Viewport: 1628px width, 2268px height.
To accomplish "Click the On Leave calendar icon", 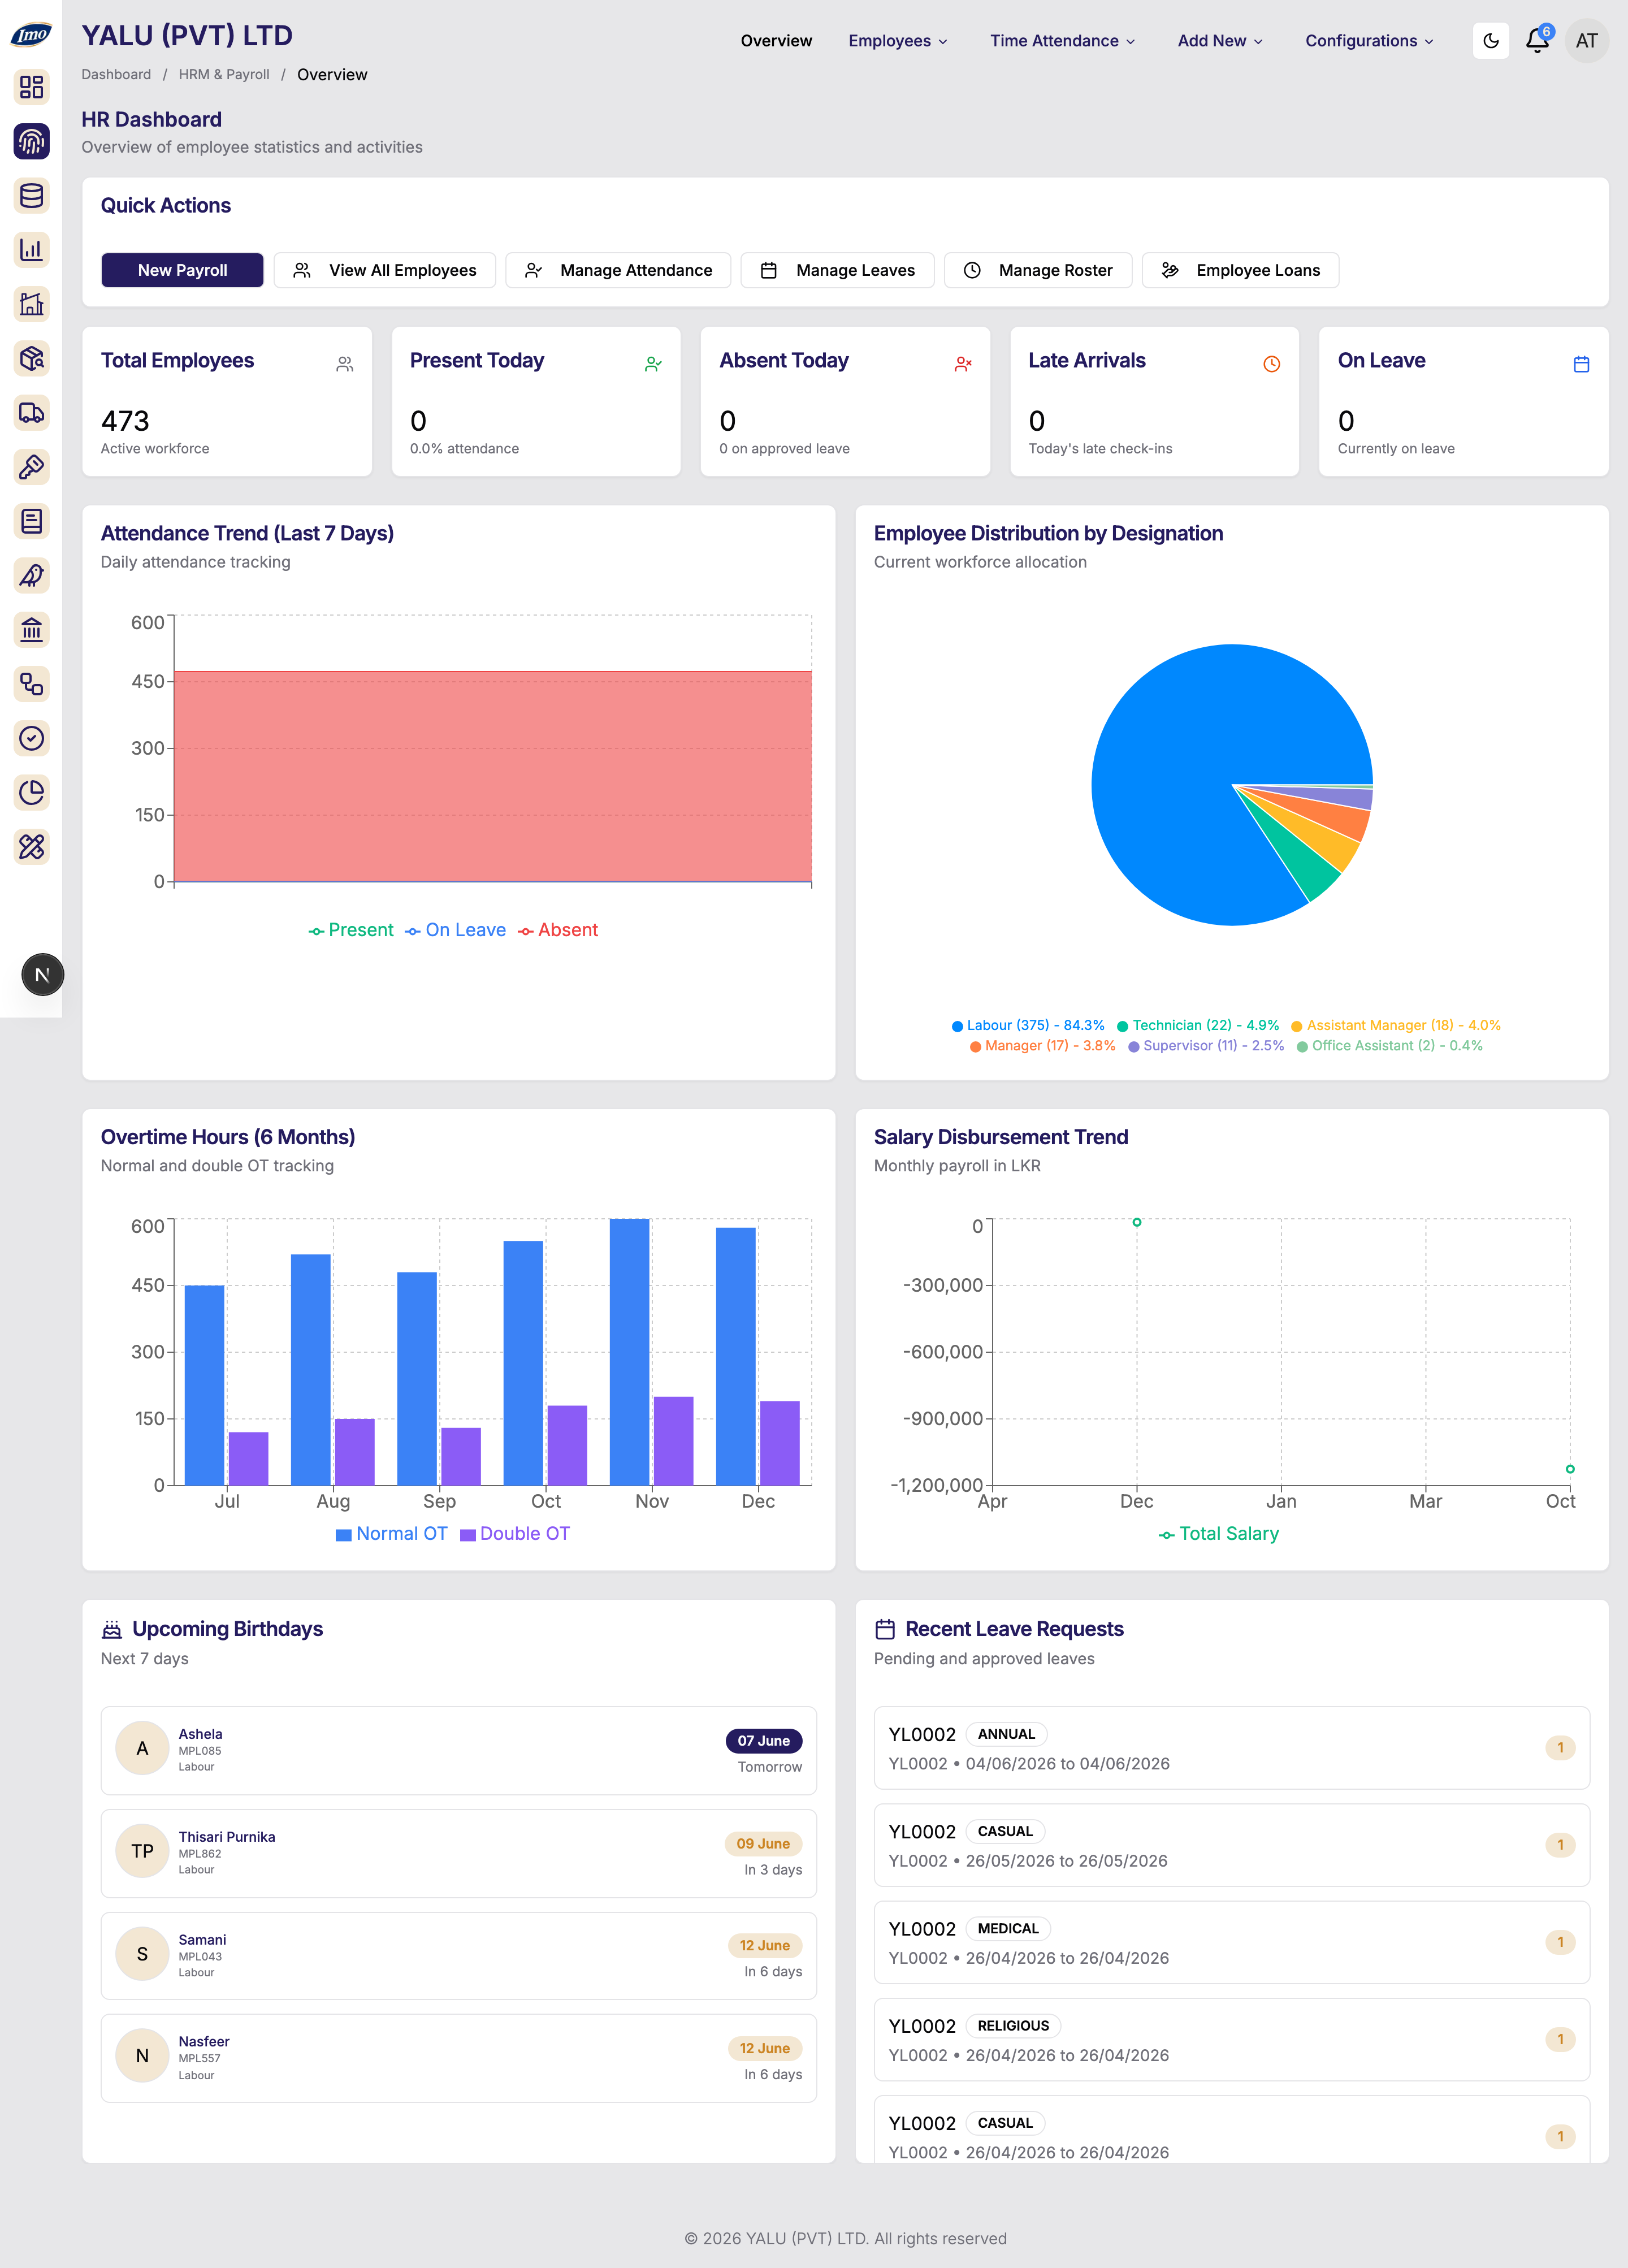I will click(1581, 364).
